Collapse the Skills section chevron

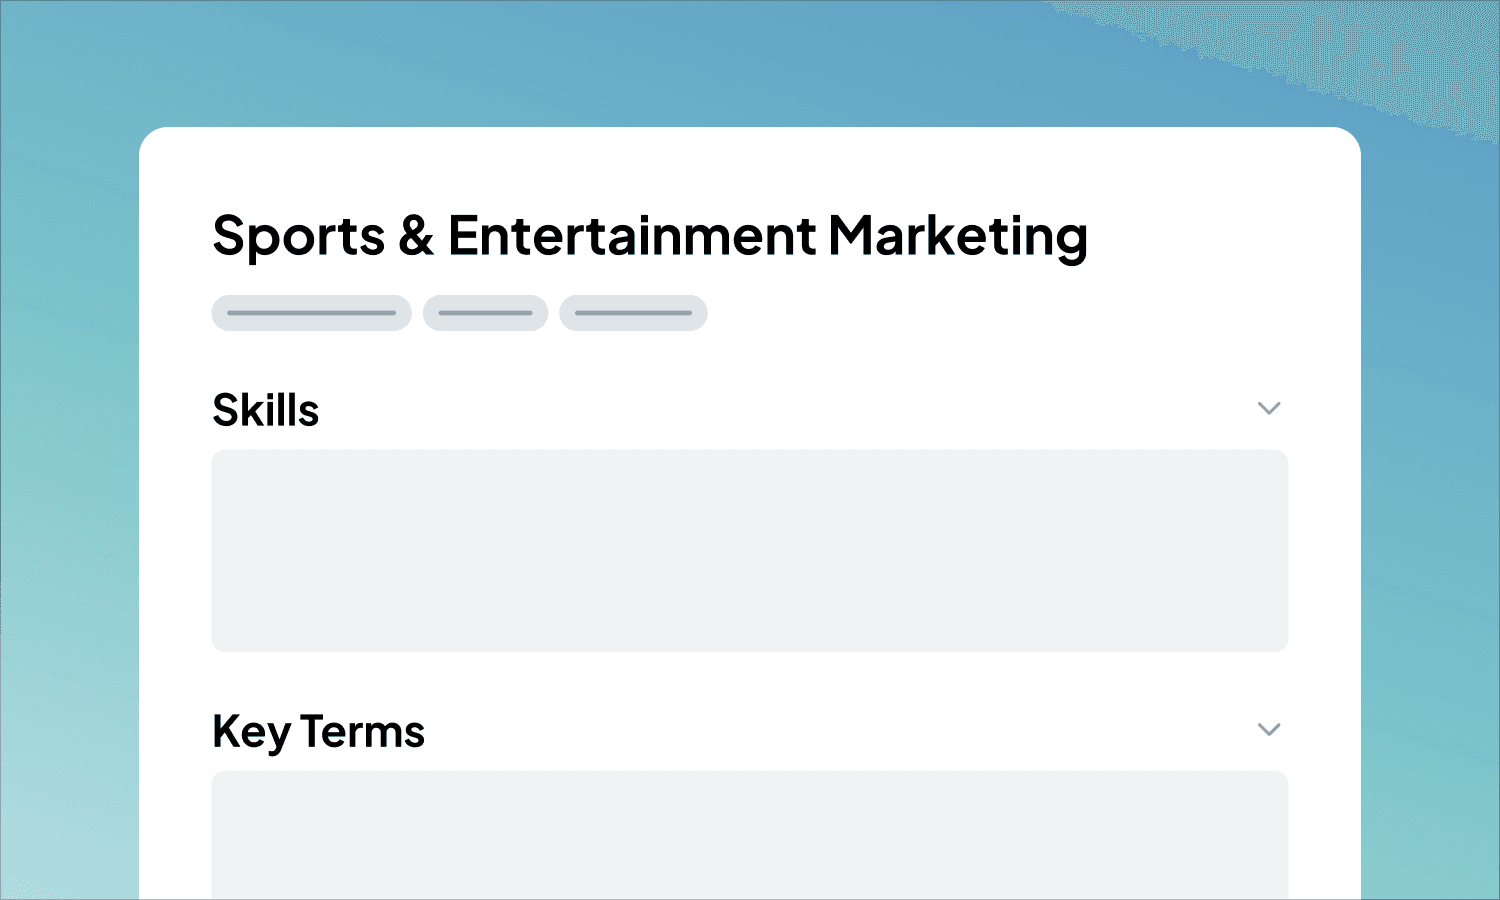[1269, 408]
